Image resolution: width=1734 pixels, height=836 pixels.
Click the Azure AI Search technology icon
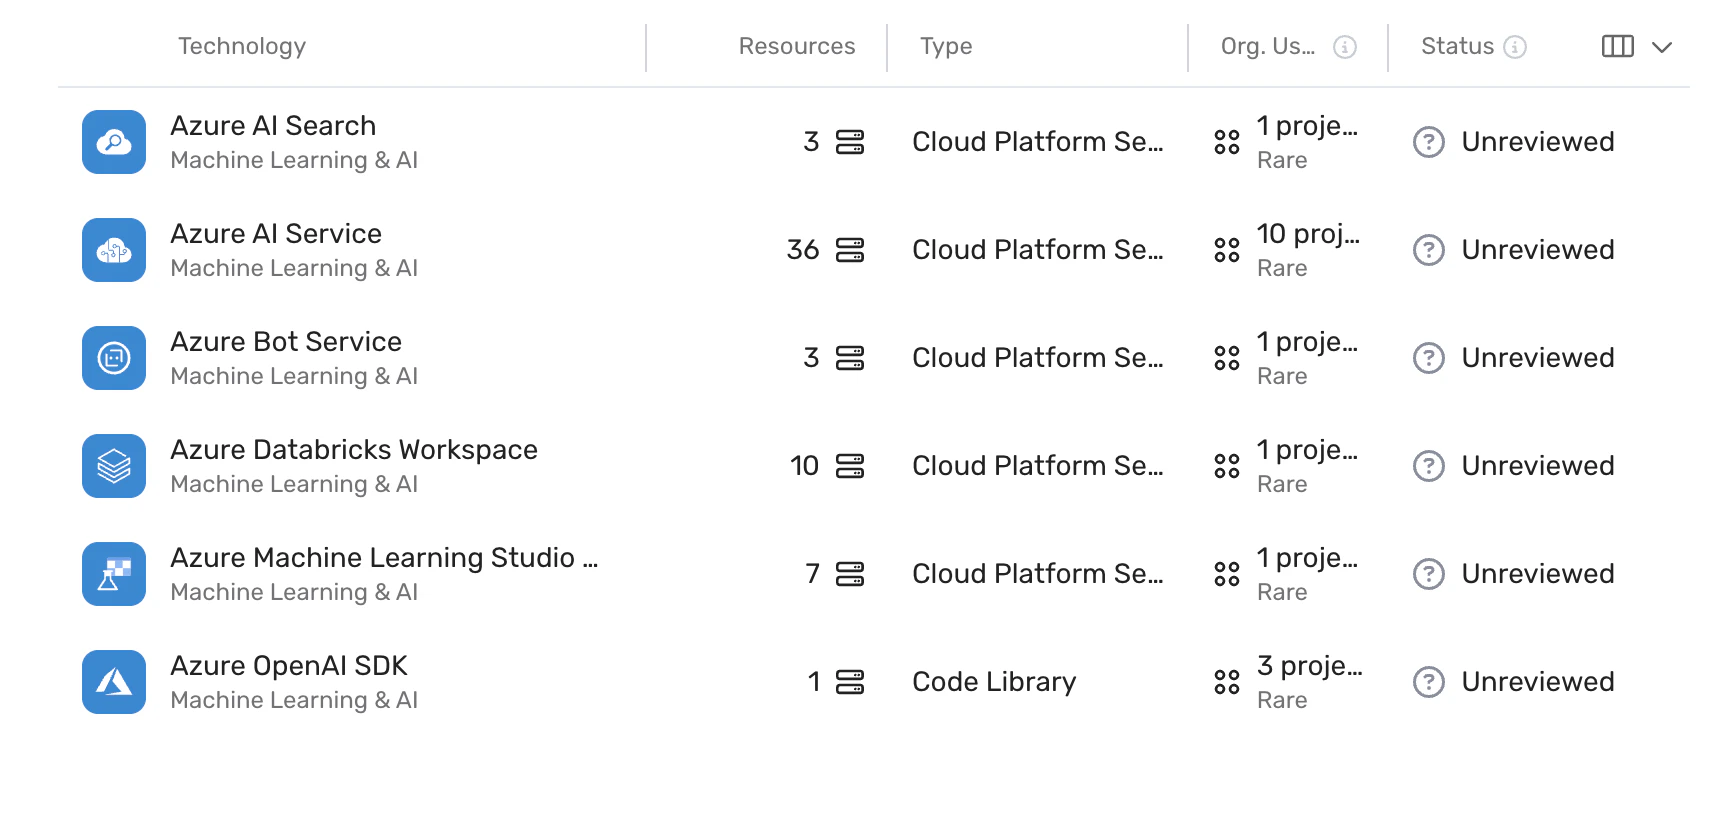tap(114, 142)
